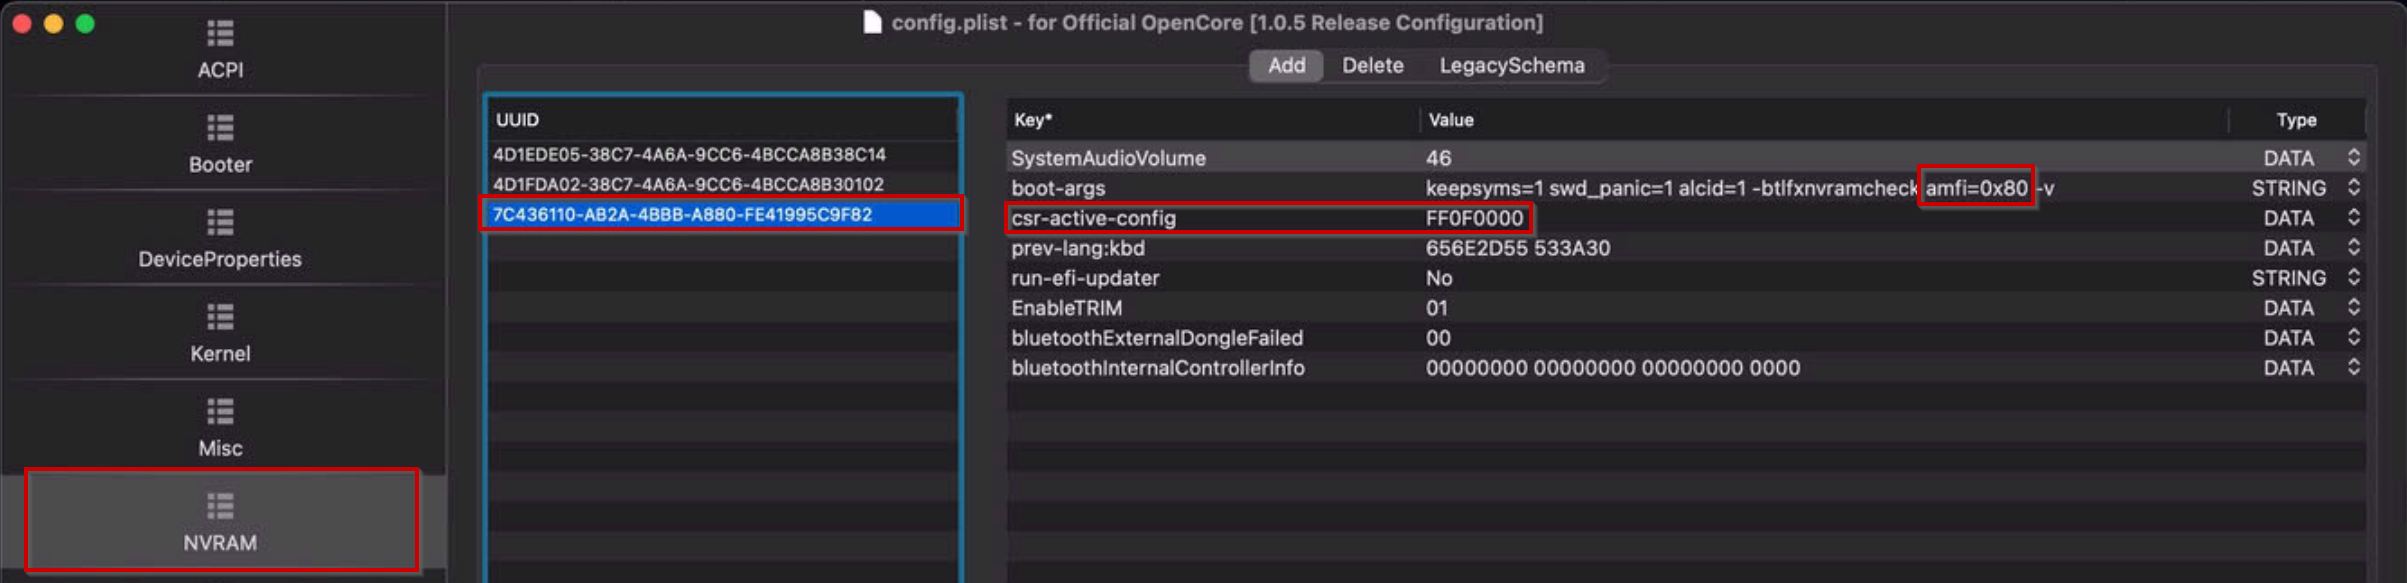The width and height of the screenshot is (2407, 583).
Task: Open type selector for SystemAudioVolume row
Action: point(2353,157)
